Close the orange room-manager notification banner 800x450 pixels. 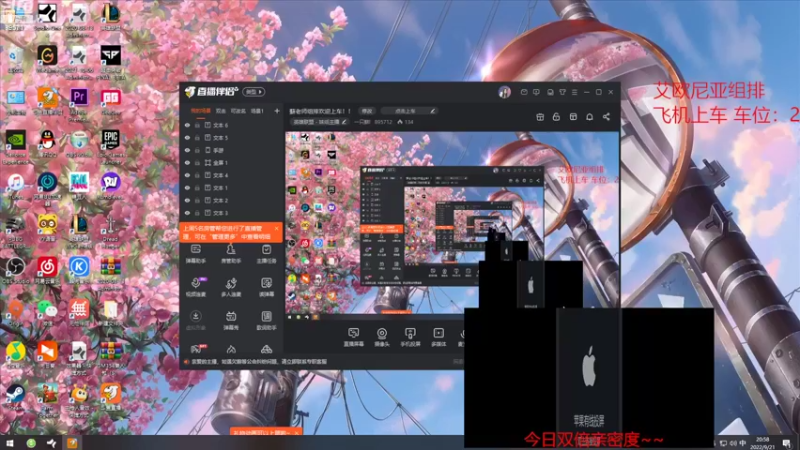tap(277, 228)
